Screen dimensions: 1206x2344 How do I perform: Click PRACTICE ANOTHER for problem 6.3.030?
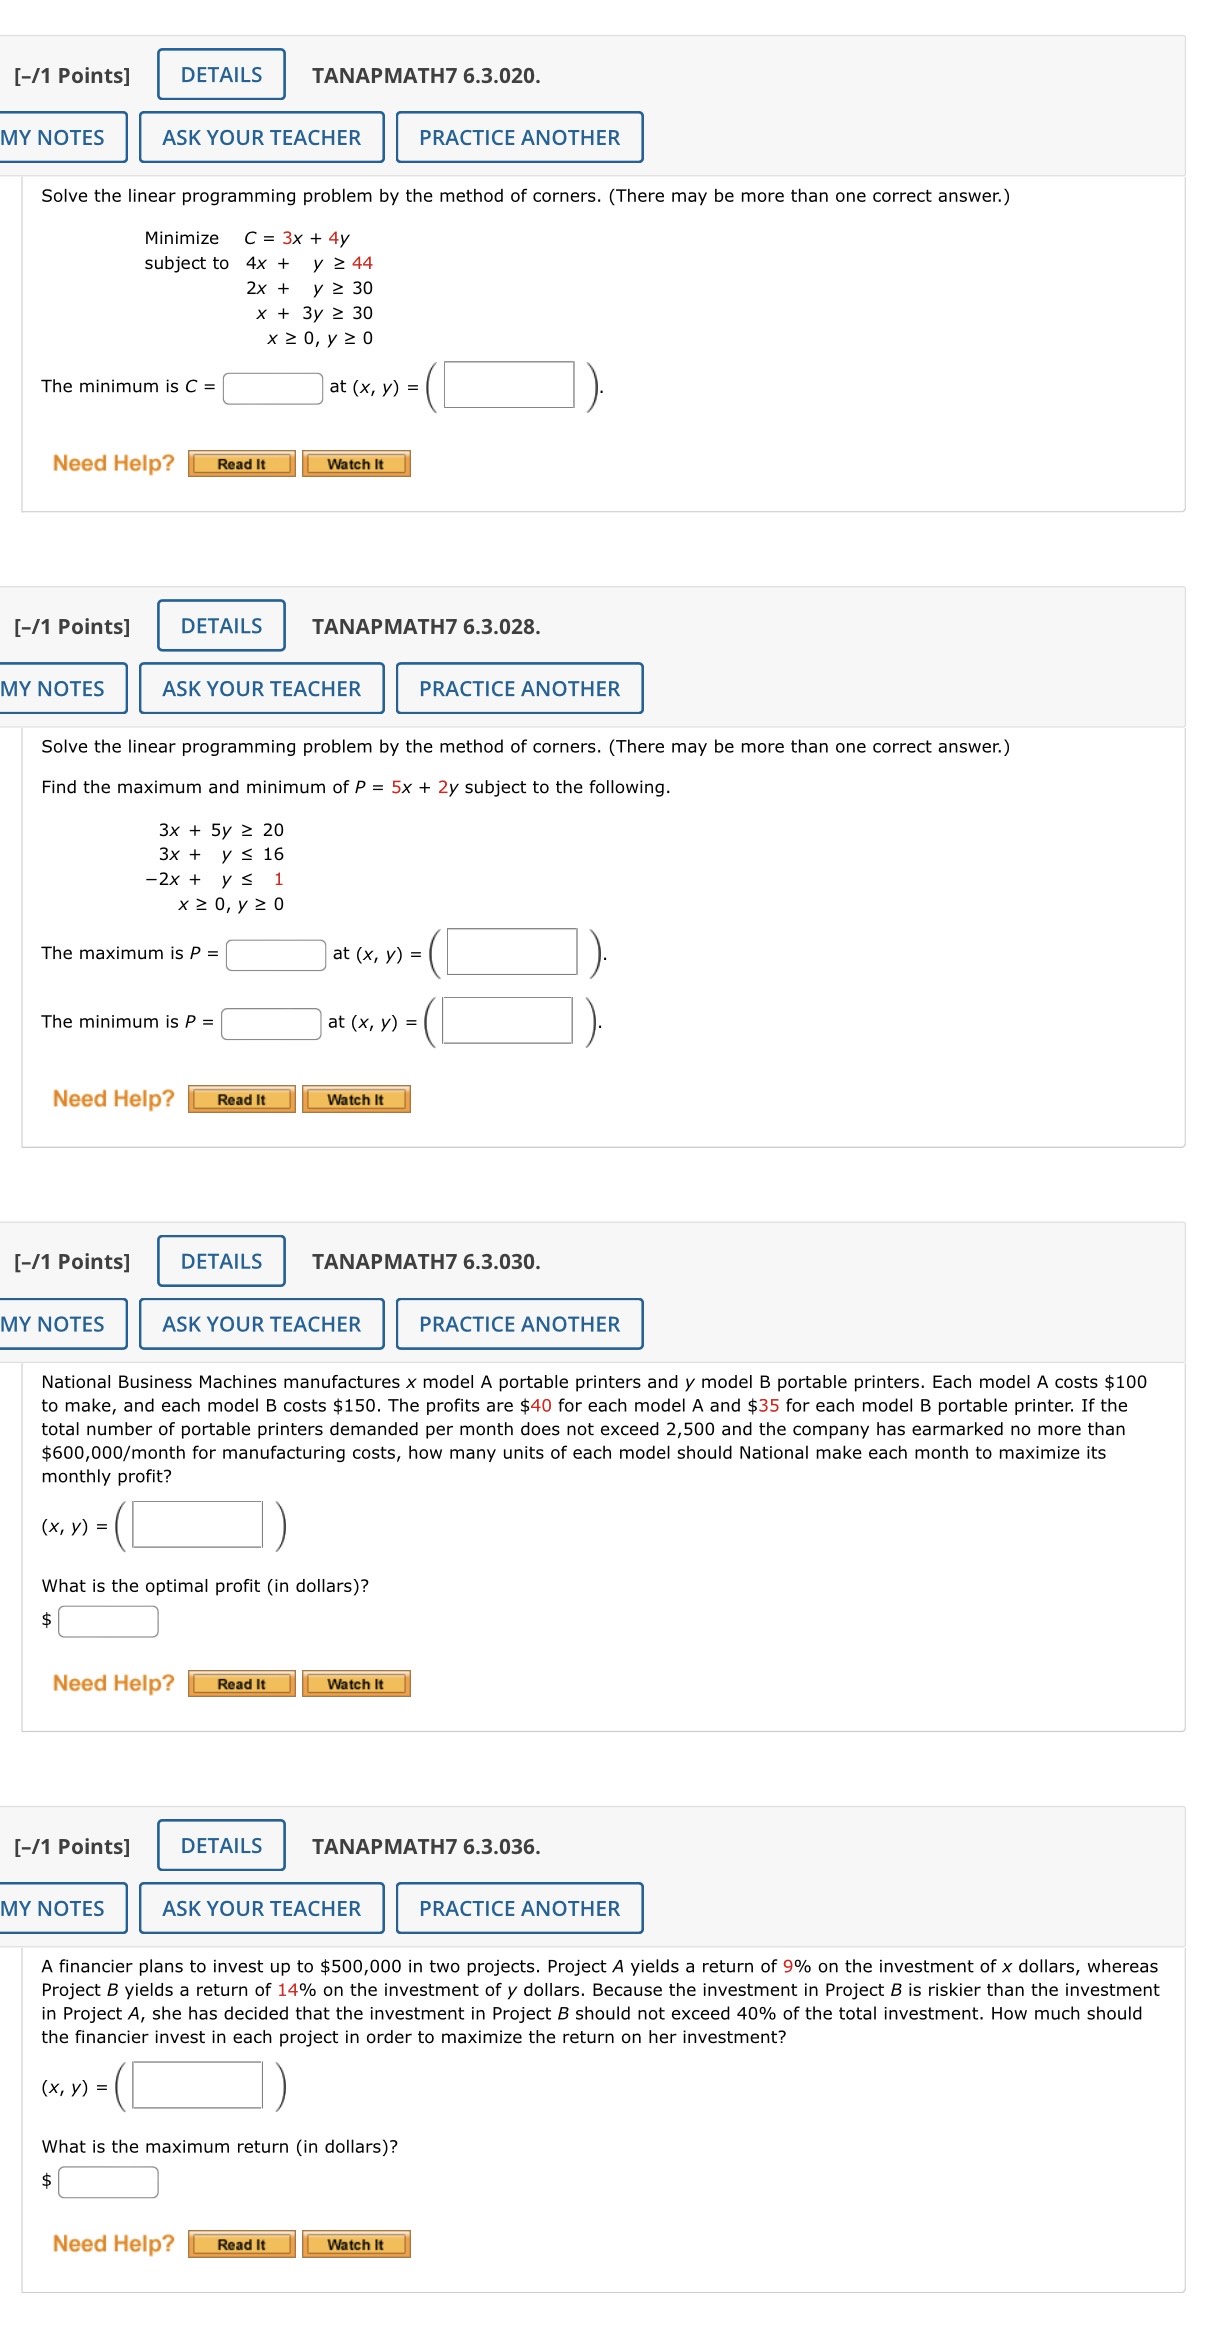(518, 1324)
